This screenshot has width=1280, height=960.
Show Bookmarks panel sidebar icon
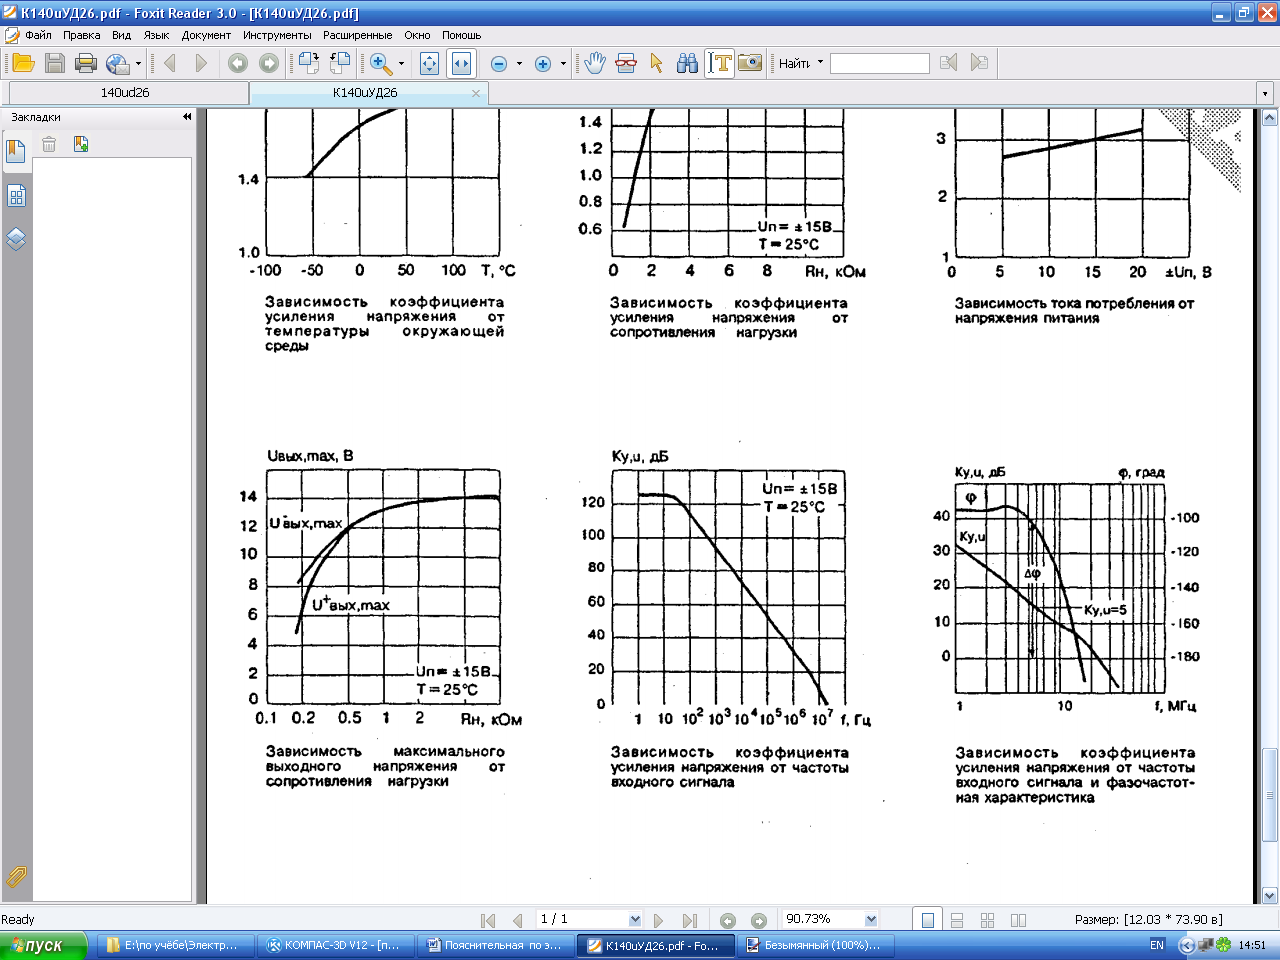[x=16, y=151]
